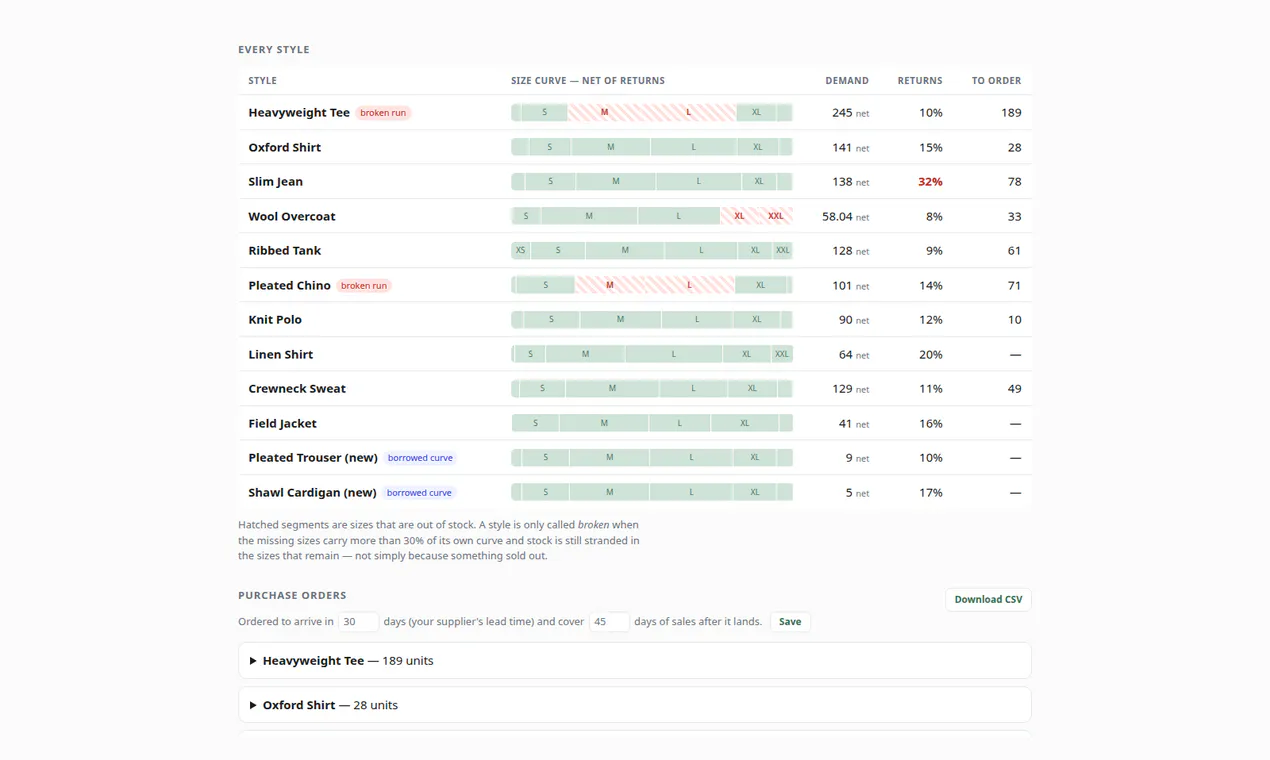Click the XL segment of Field Jacket
The height and width of the screenshot is (760, 1270).
(744, 424)
